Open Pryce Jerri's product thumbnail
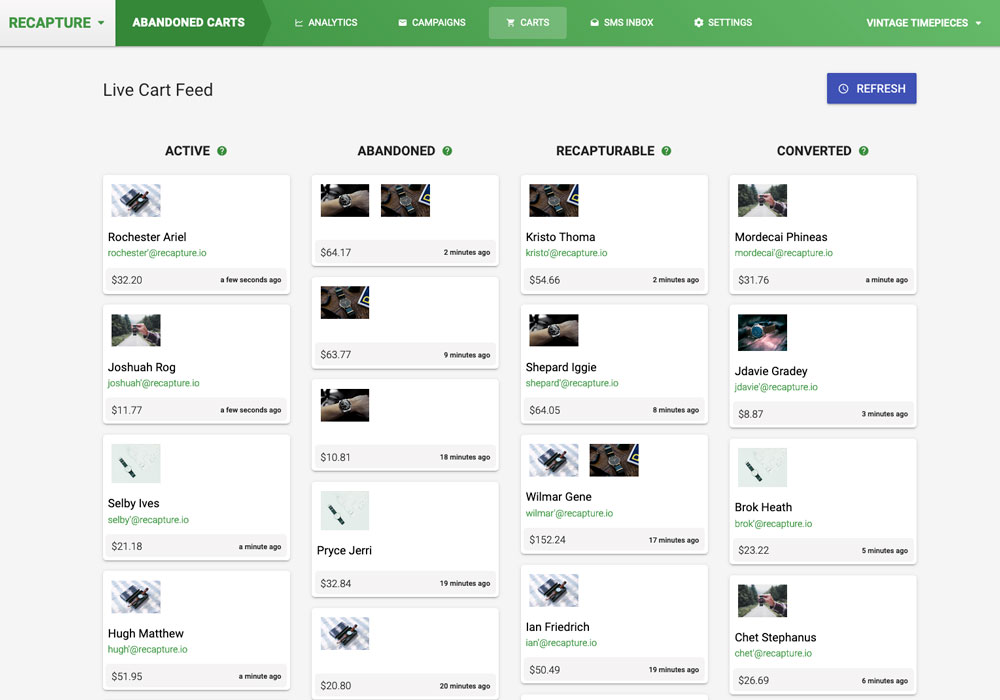 (345, 510)
